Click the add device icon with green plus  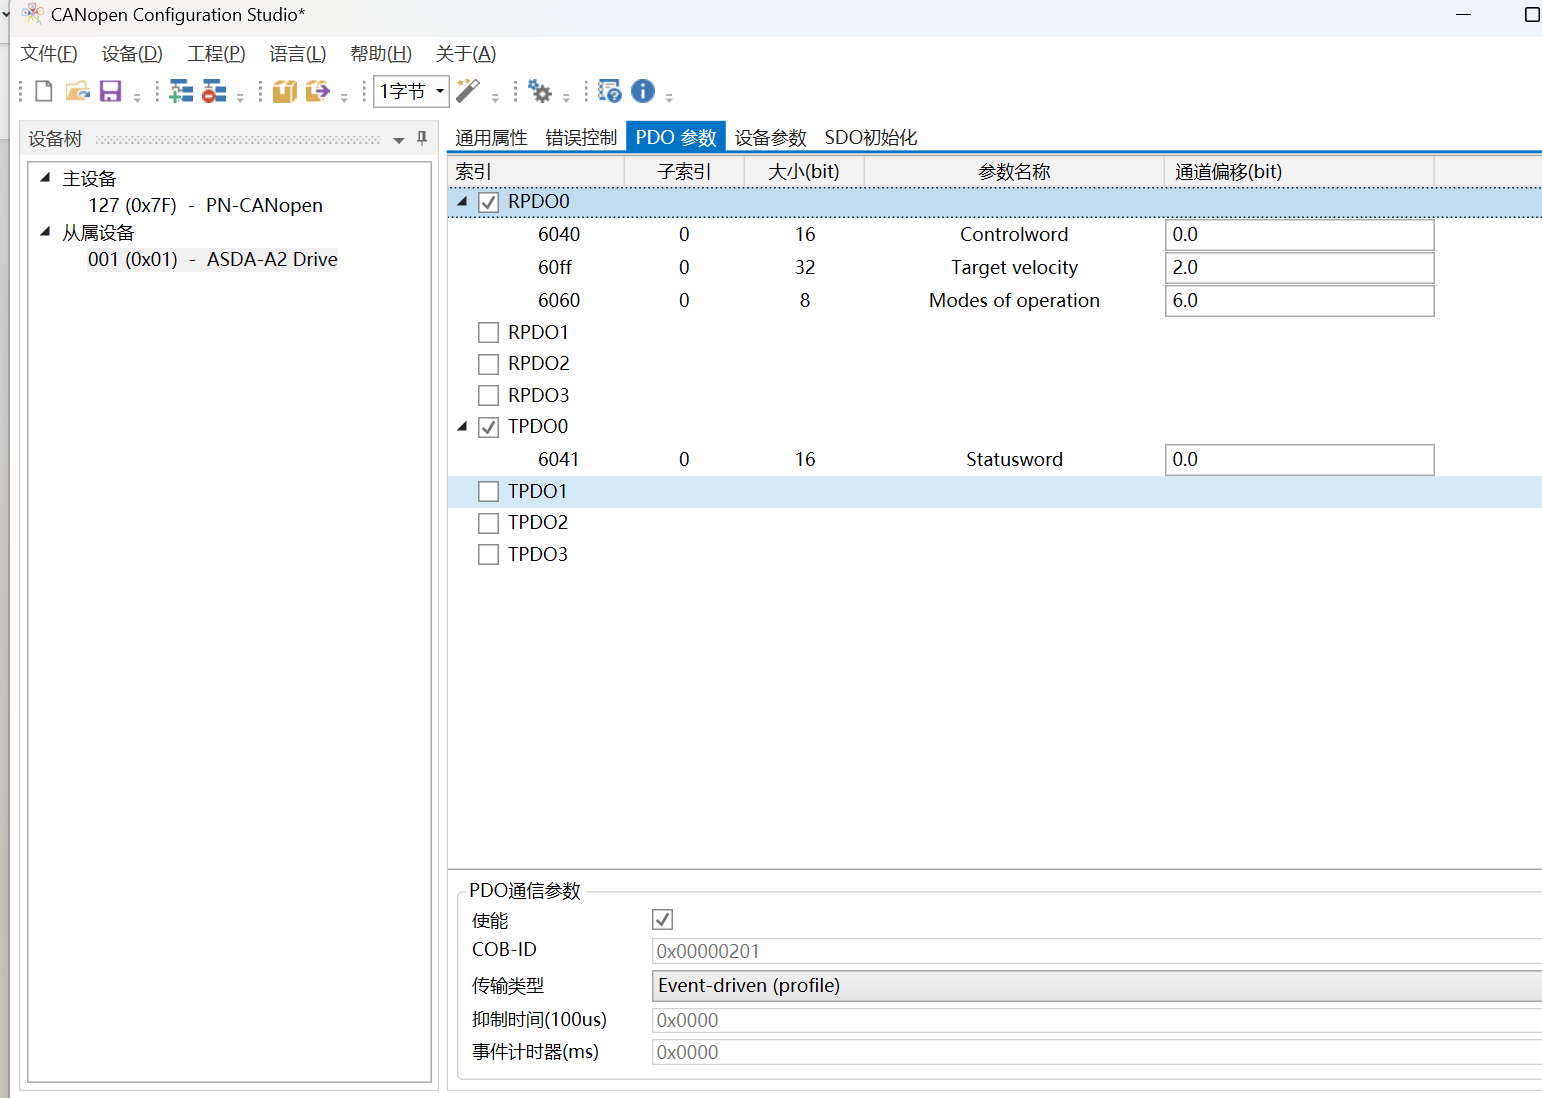(181, 92)
